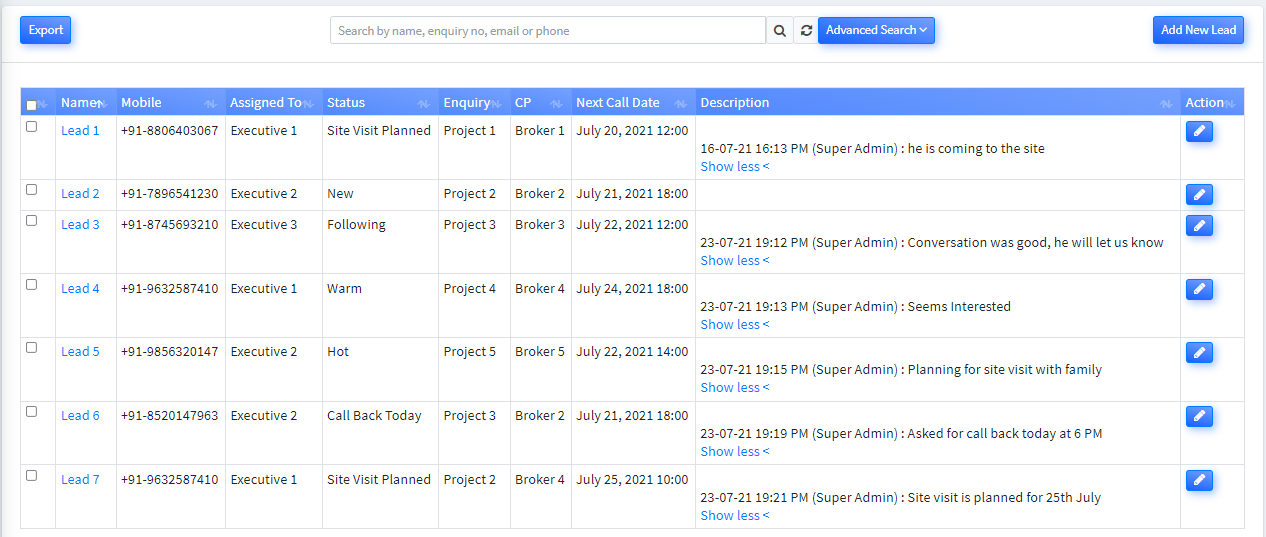Viewport: 1266px width, 537px height.
Task: Edit Lead 6 with pencil icon
Action: pos(1199,416)
